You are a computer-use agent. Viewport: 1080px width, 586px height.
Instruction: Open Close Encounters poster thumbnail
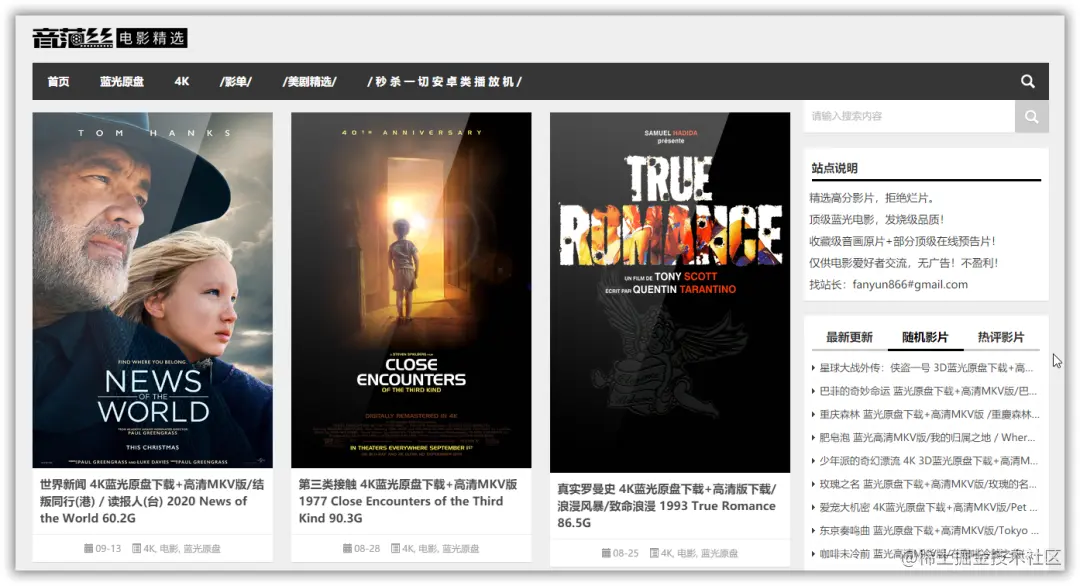[x=411, y=290]
